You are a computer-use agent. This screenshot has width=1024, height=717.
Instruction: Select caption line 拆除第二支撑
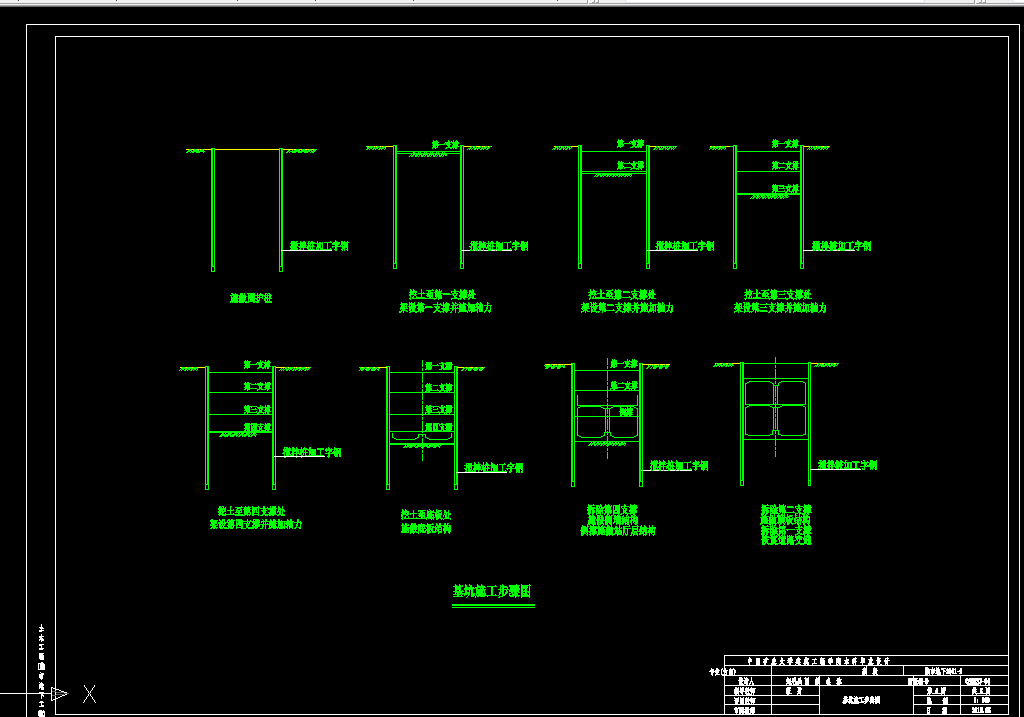(x=786, y=509)
